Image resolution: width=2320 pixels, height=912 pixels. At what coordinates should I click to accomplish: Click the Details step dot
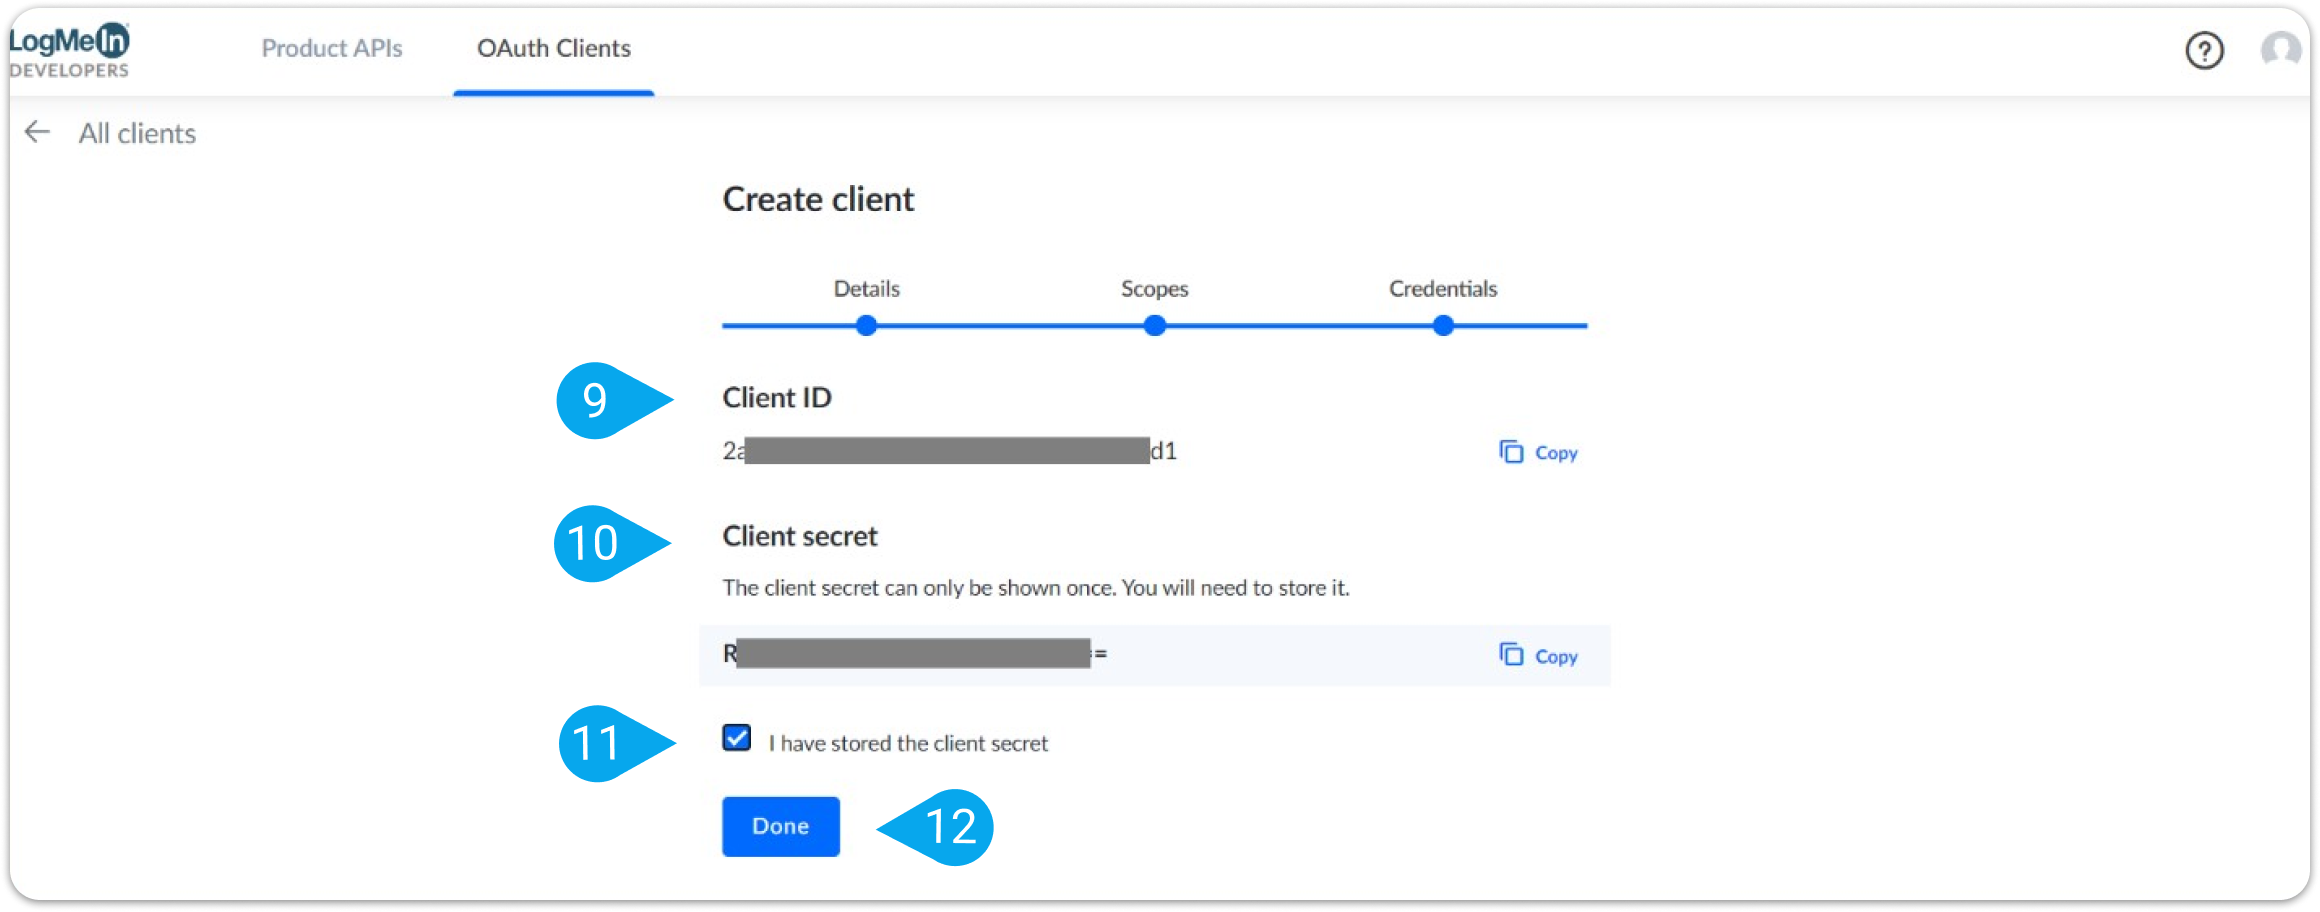pos(866,325)
